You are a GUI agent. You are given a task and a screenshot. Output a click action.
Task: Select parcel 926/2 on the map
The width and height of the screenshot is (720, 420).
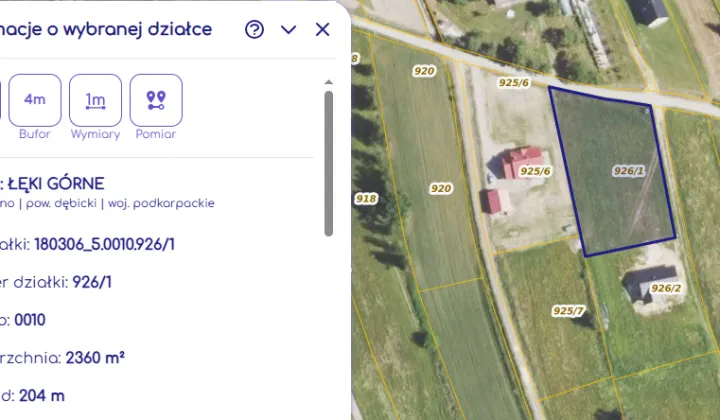click(666, 288)
